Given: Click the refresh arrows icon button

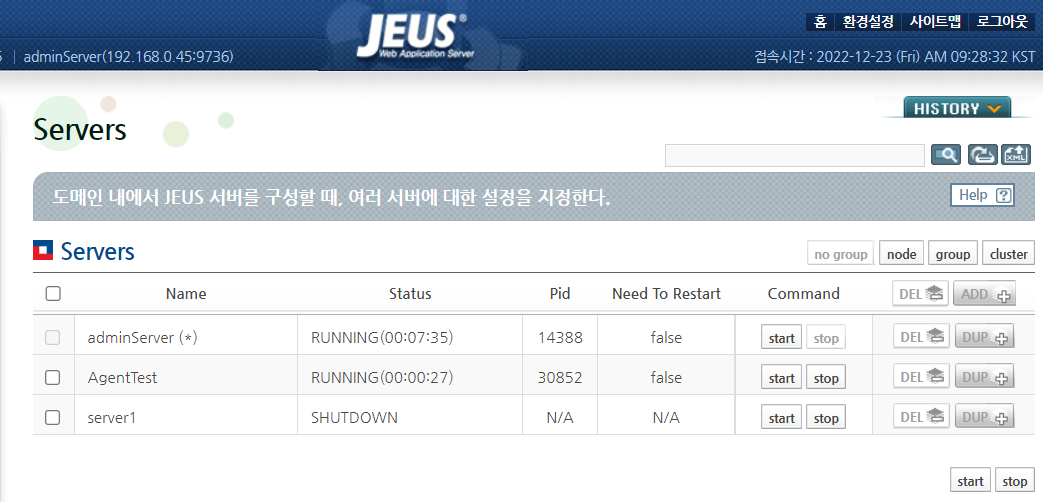Looking at the screenshot, I should [x=982, y=155].
